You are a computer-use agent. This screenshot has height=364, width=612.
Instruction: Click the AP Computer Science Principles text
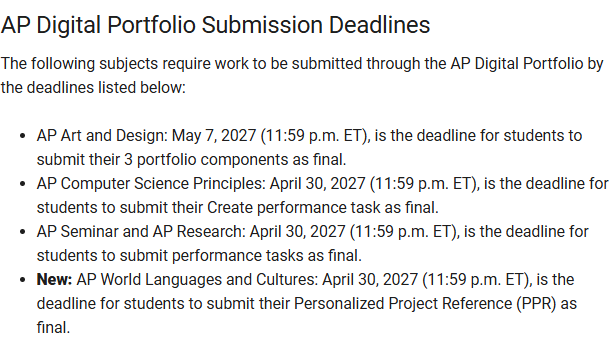pos(151,183)
